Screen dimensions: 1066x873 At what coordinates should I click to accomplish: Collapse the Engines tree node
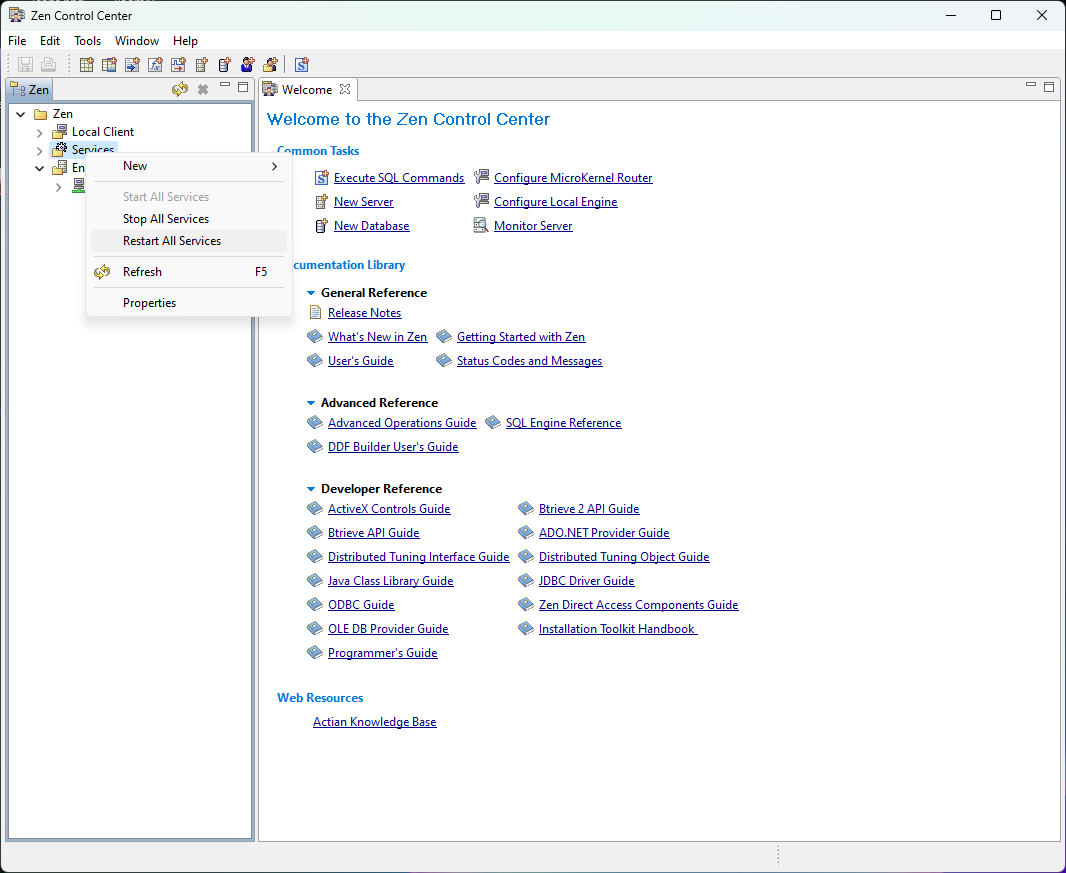click(x=39, y=168)
